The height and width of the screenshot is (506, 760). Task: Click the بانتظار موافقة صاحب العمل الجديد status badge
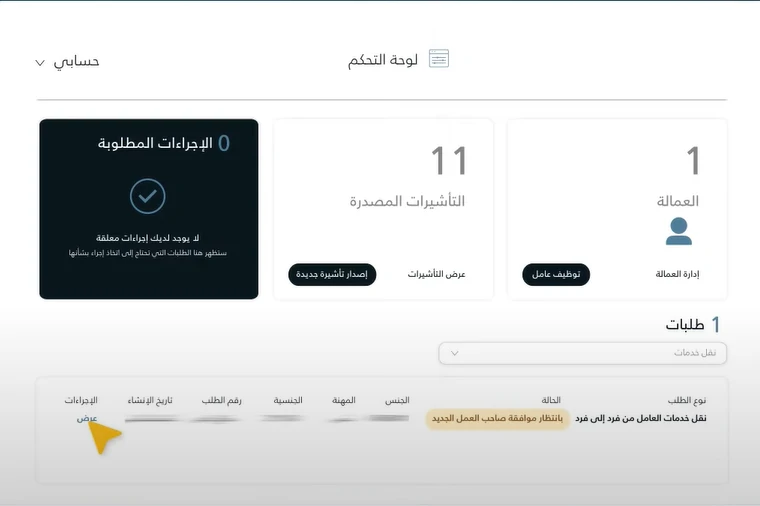tap(498, 418)
